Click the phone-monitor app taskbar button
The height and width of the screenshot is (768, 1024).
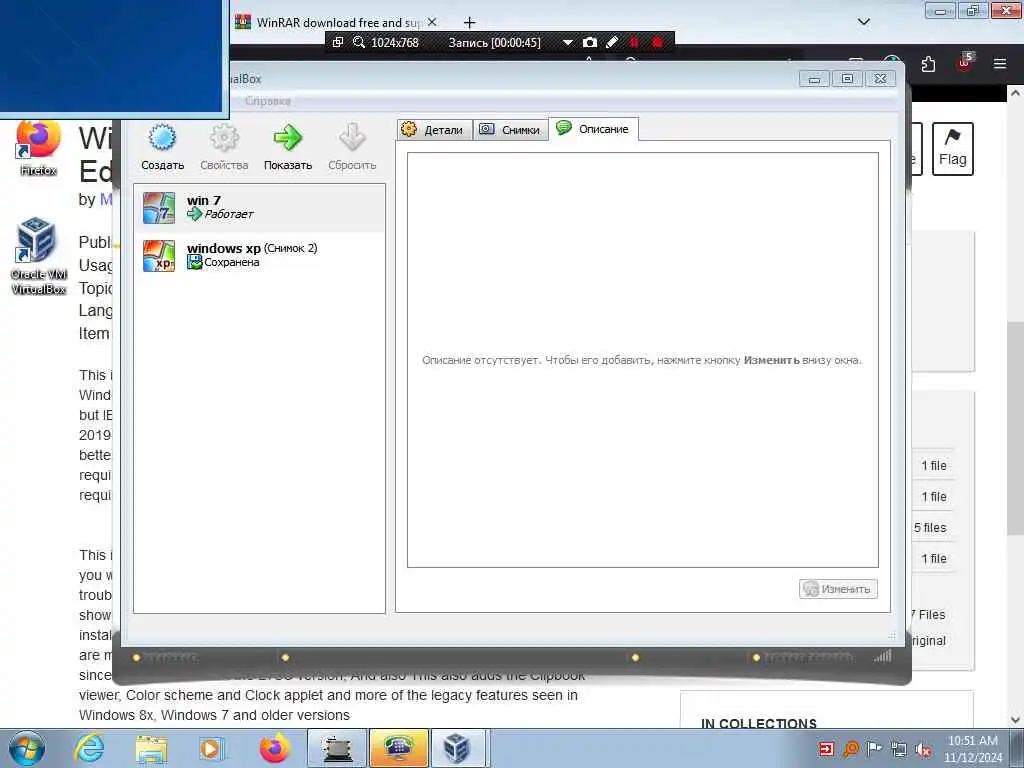point(399,748)
